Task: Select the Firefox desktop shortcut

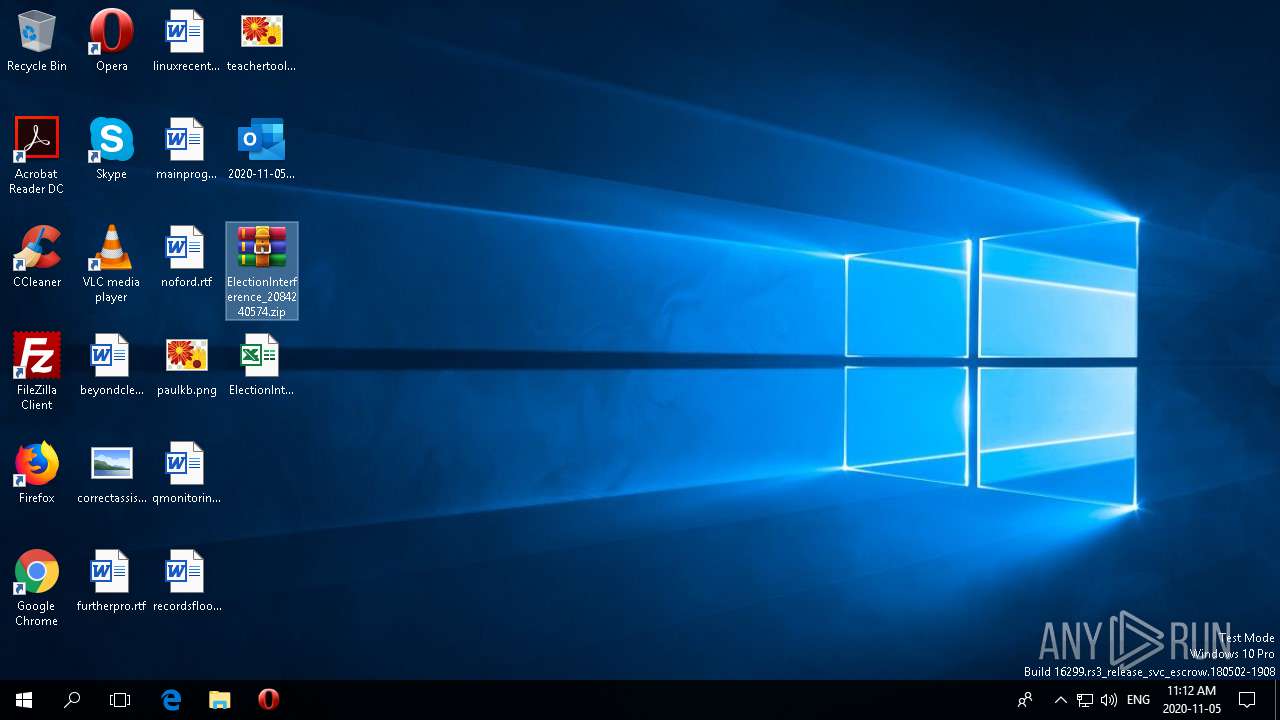Action: (37, 473)
